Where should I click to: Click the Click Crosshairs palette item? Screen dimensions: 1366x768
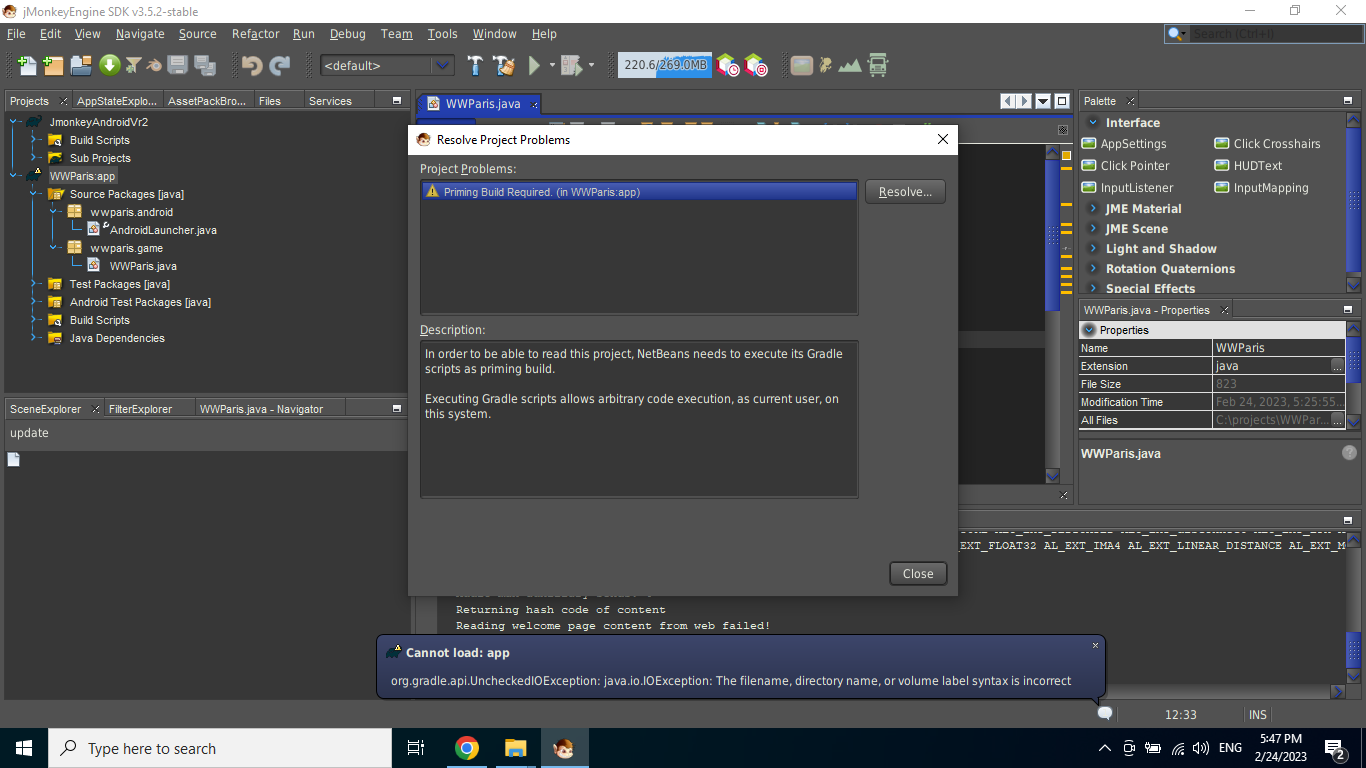click(x=1267, y=144)
